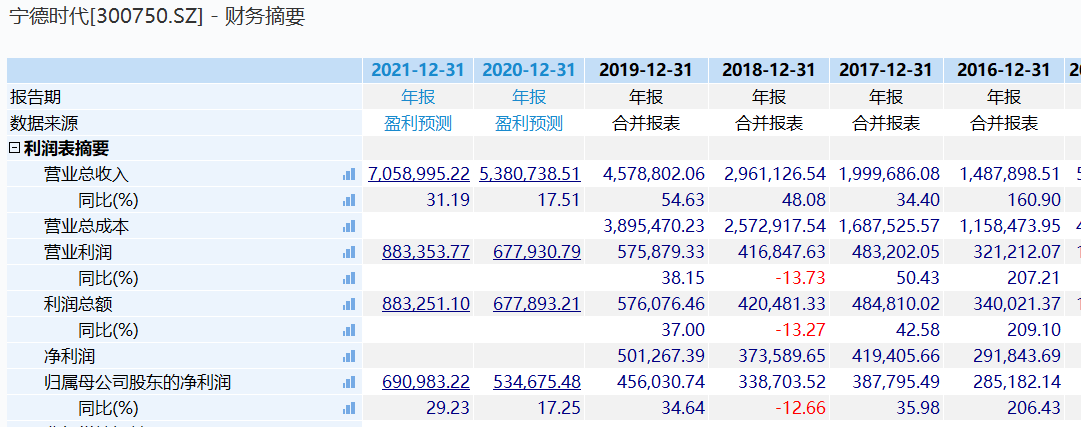Select the 净利润 row label
This screenshot has height=427, width=1081.
69,357
